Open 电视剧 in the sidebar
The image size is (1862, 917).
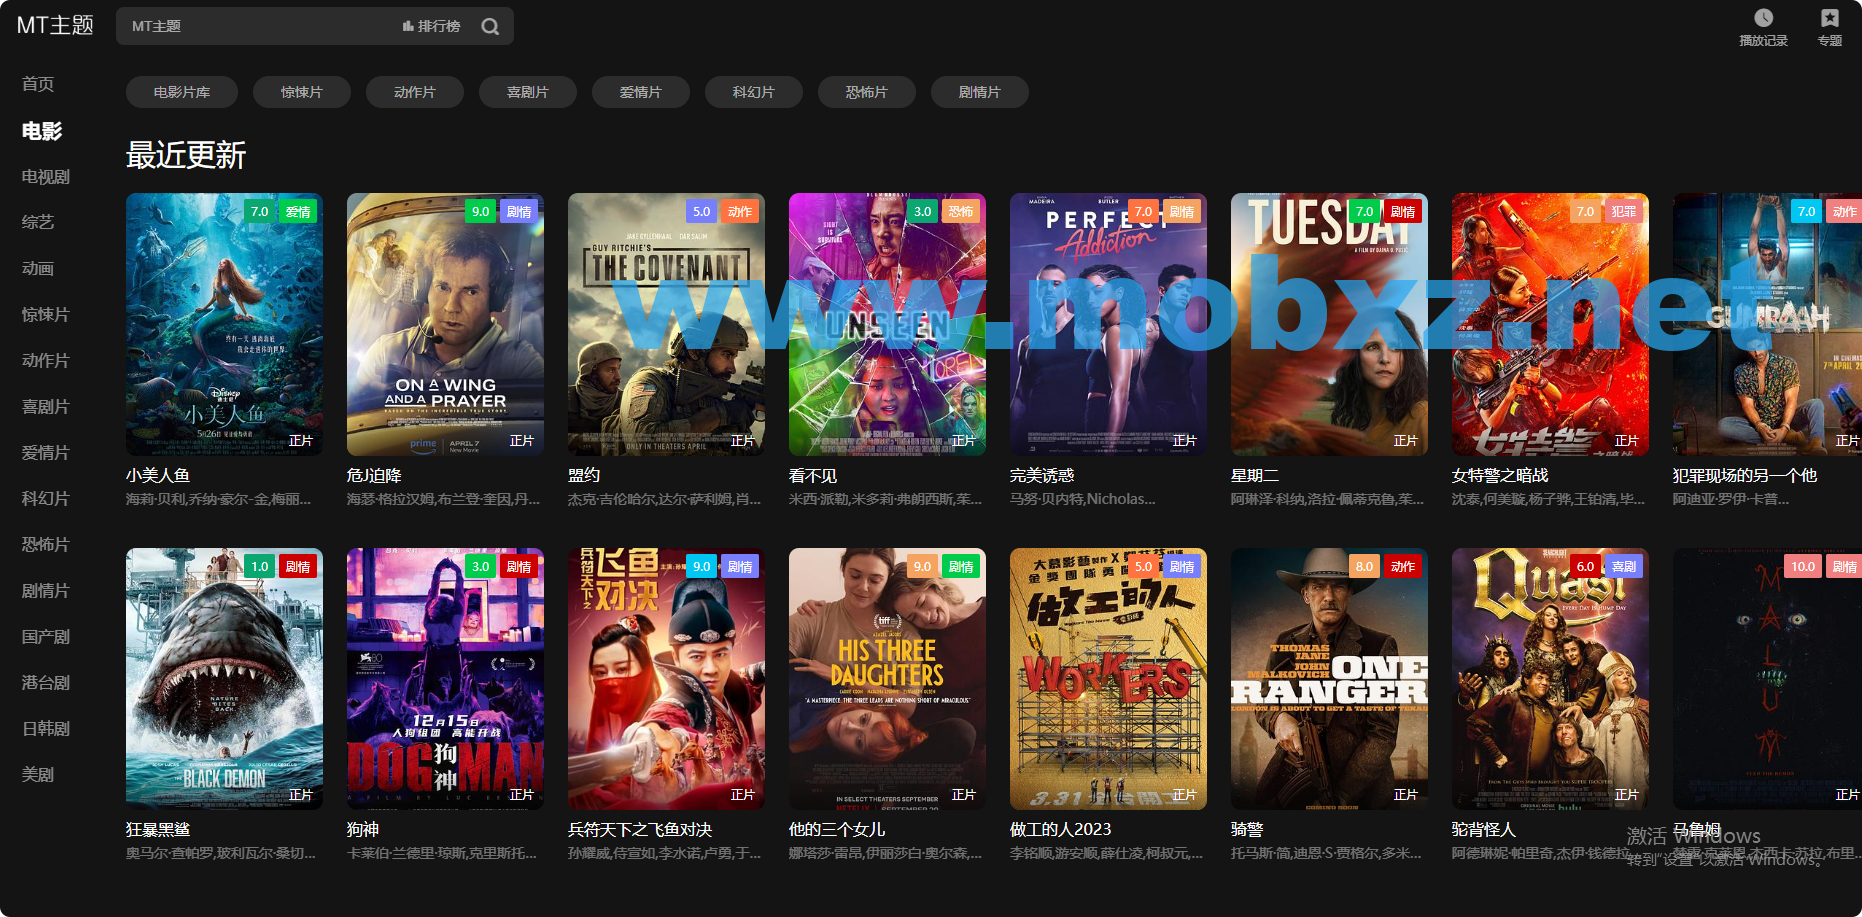pos(46,177)
